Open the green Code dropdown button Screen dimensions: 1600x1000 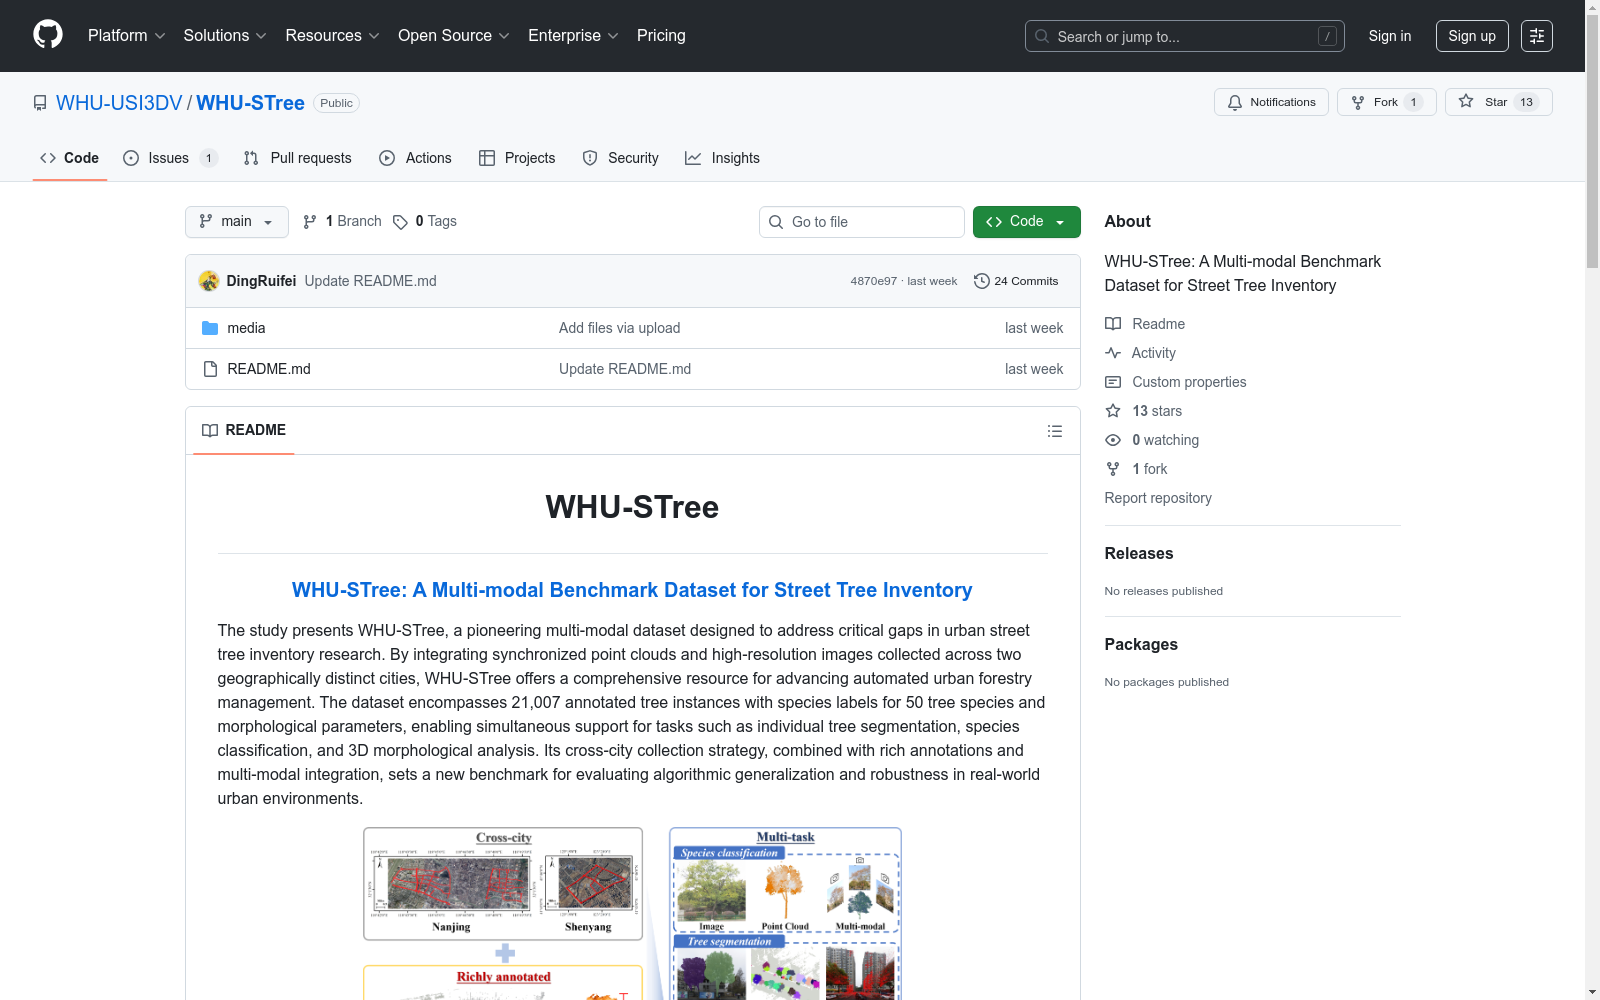point(1026,222)
